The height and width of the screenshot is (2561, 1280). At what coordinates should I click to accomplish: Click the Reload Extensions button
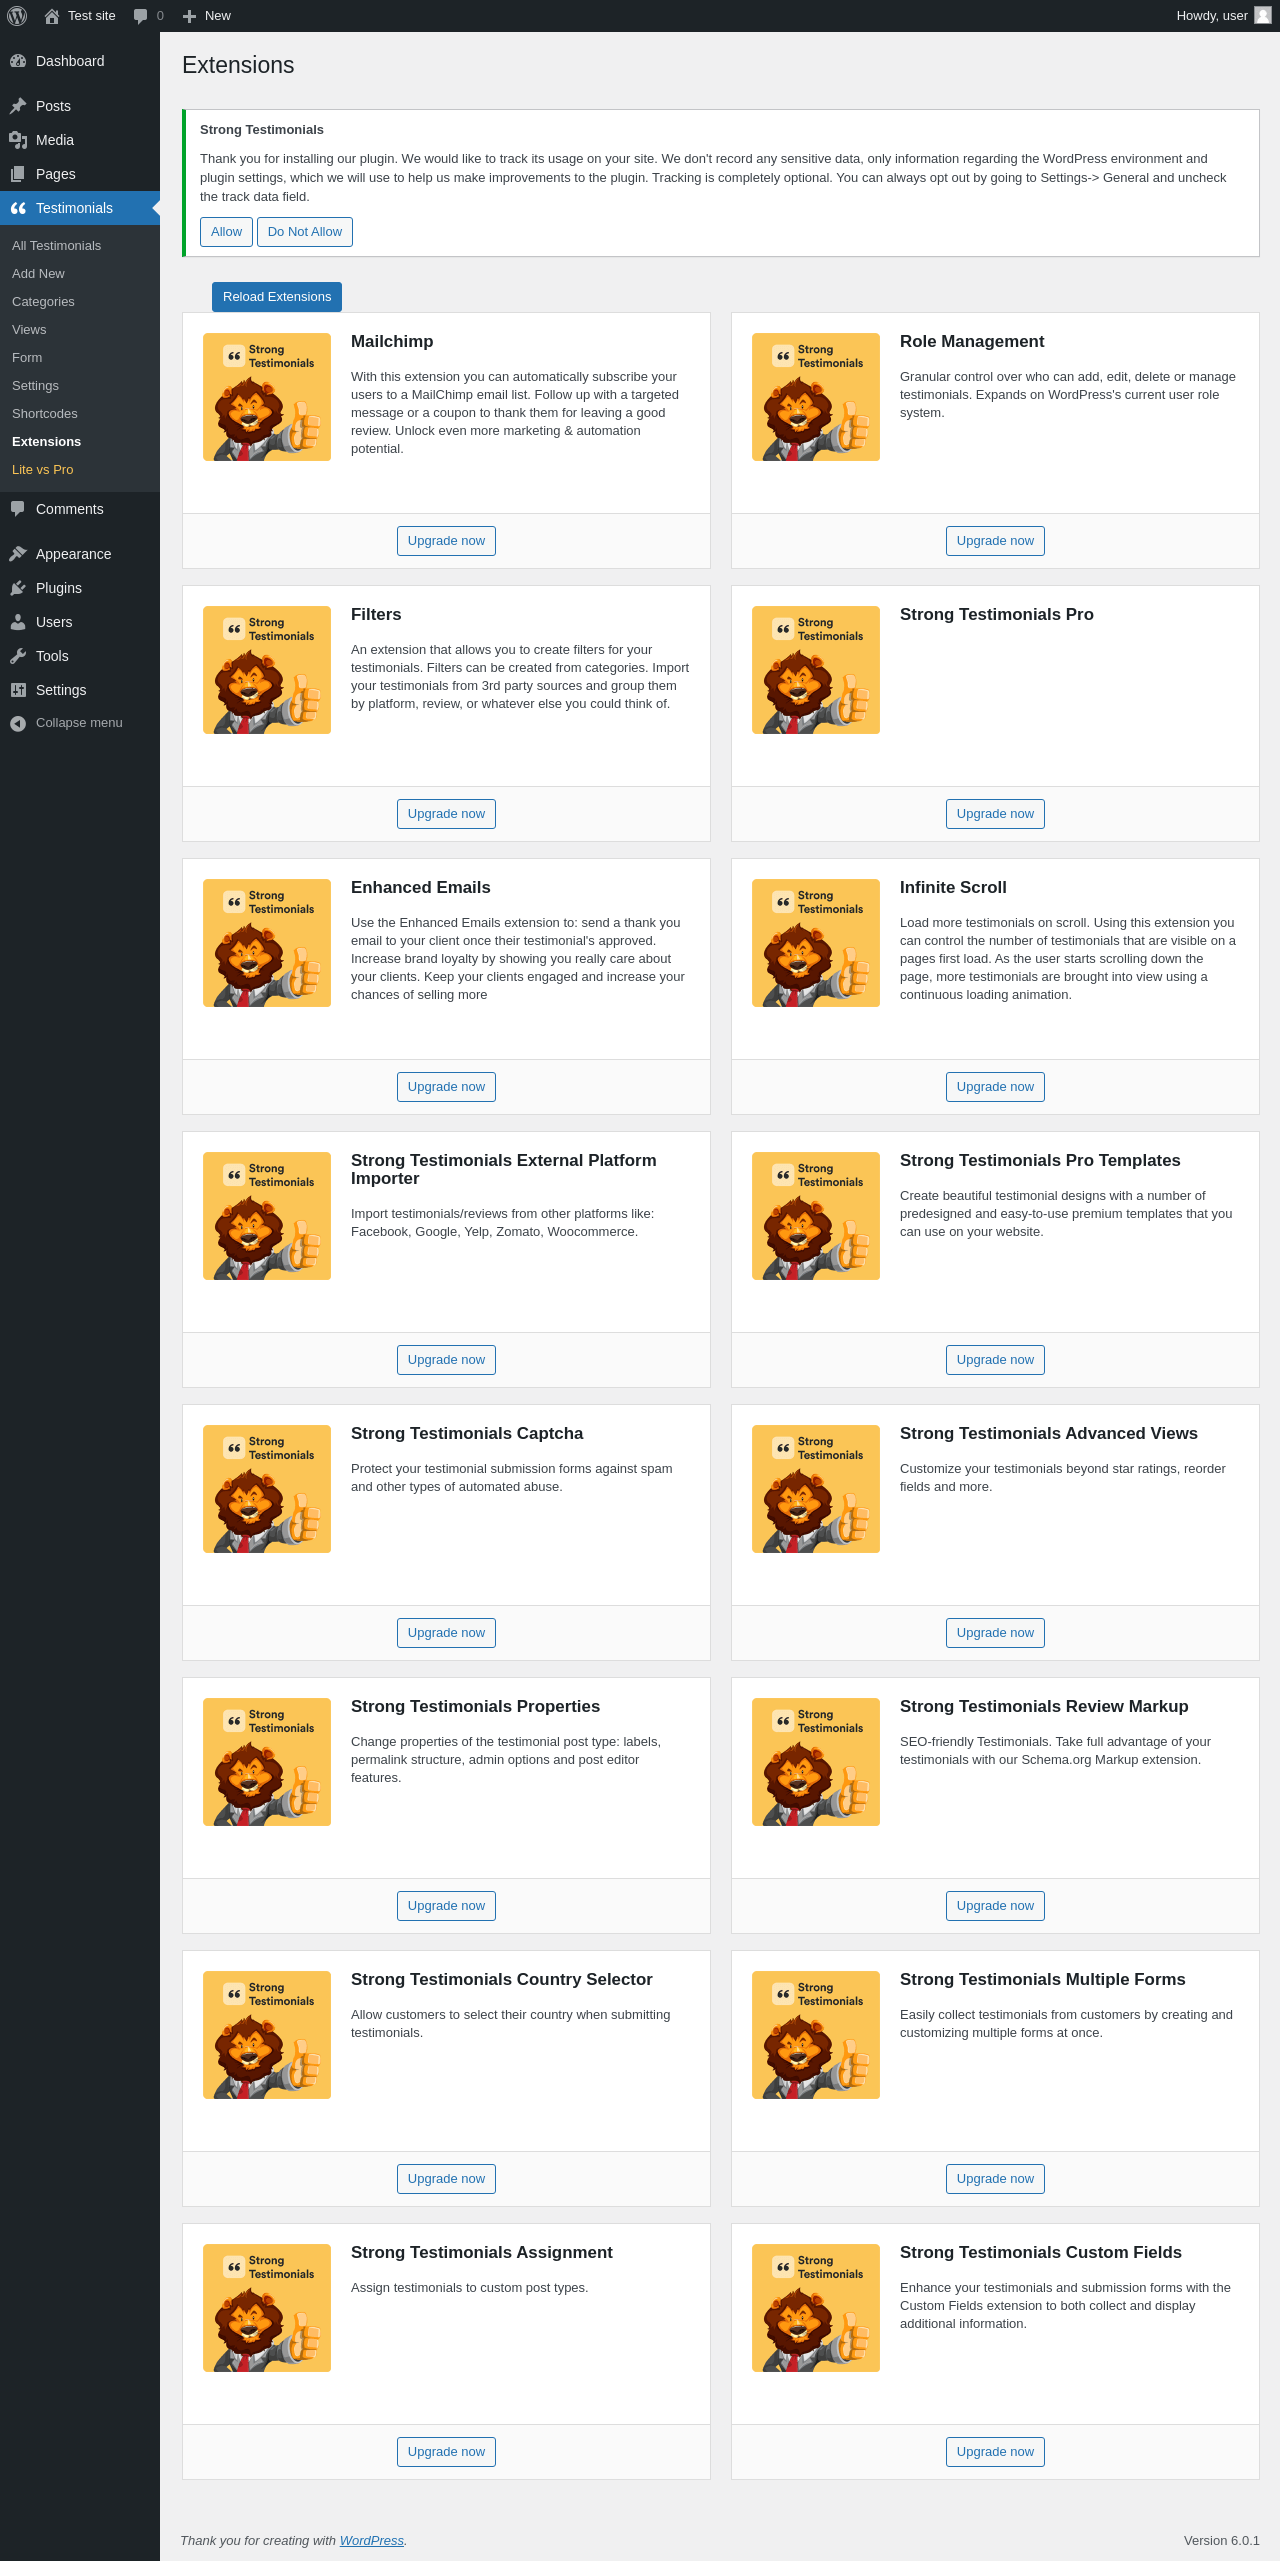(x=277, y=297)
